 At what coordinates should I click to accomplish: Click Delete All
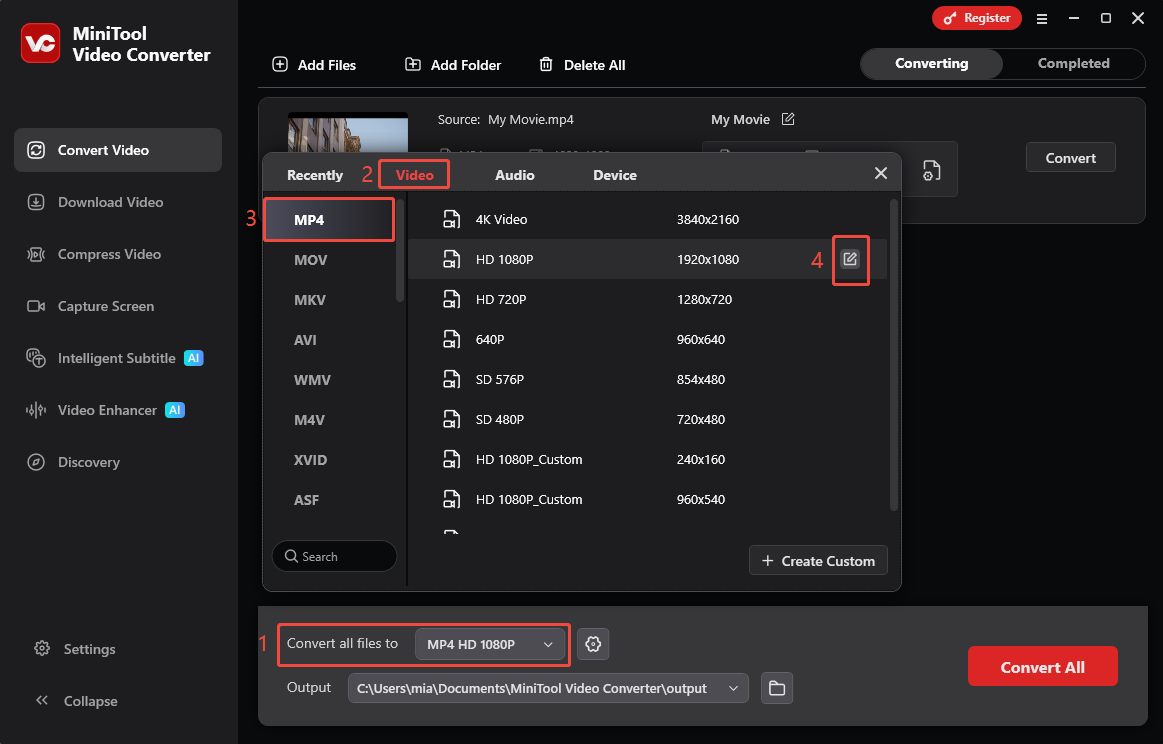click(x=582, y=65)
